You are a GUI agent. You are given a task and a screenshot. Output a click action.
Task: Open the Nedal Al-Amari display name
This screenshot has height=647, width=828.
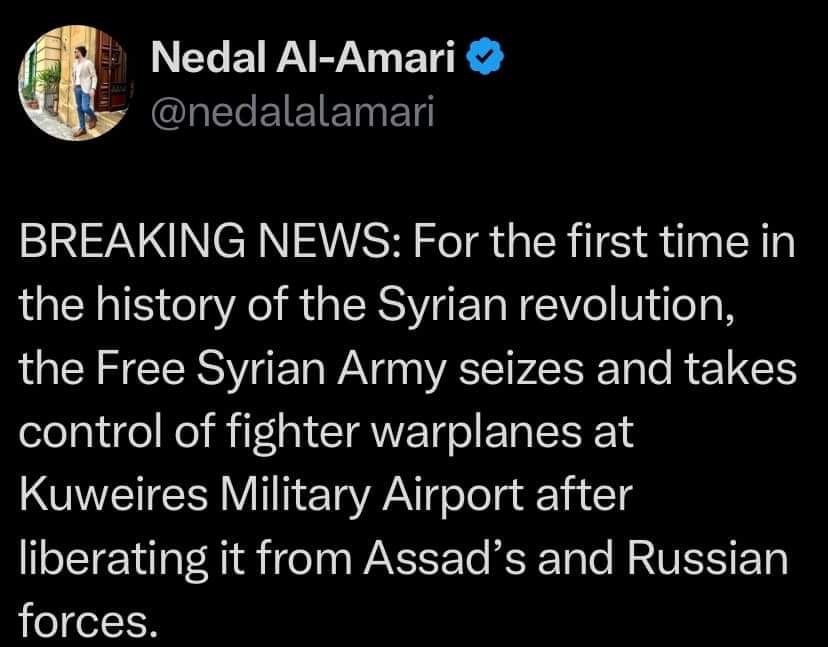(x=303, y=57)
